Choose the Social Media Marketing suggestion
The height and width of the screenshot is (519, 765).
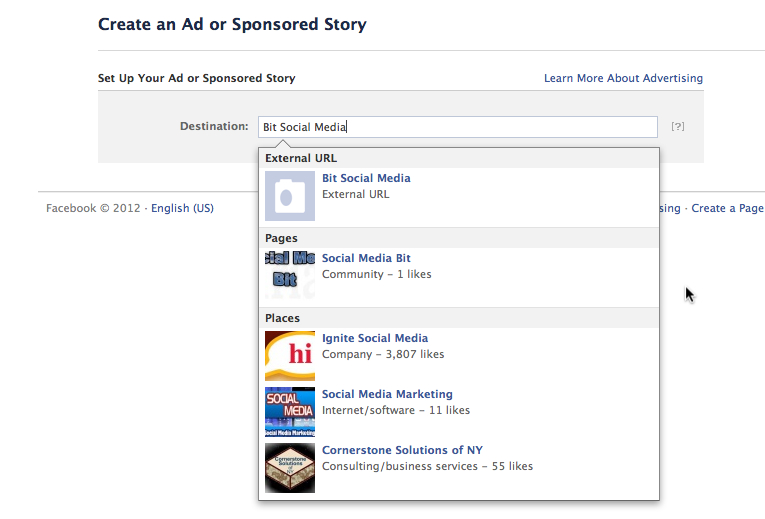(x=459, y=412)
